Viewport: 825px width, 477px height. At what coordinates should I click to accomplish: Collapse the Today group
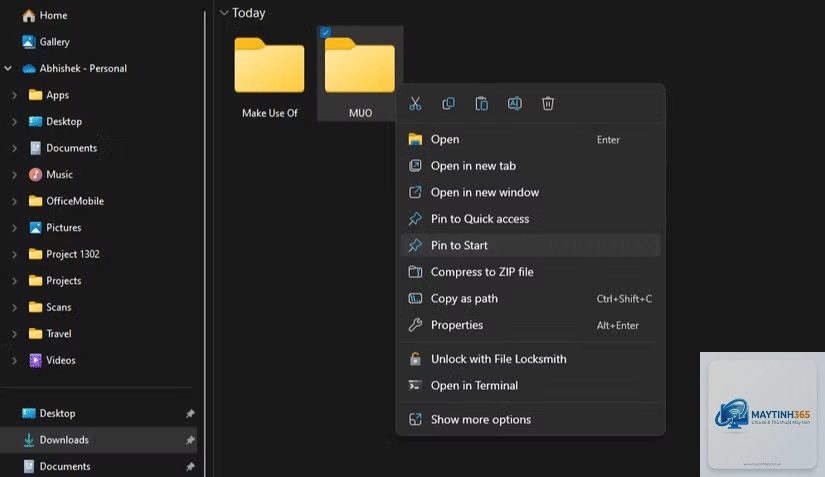(x=224, y=13)
